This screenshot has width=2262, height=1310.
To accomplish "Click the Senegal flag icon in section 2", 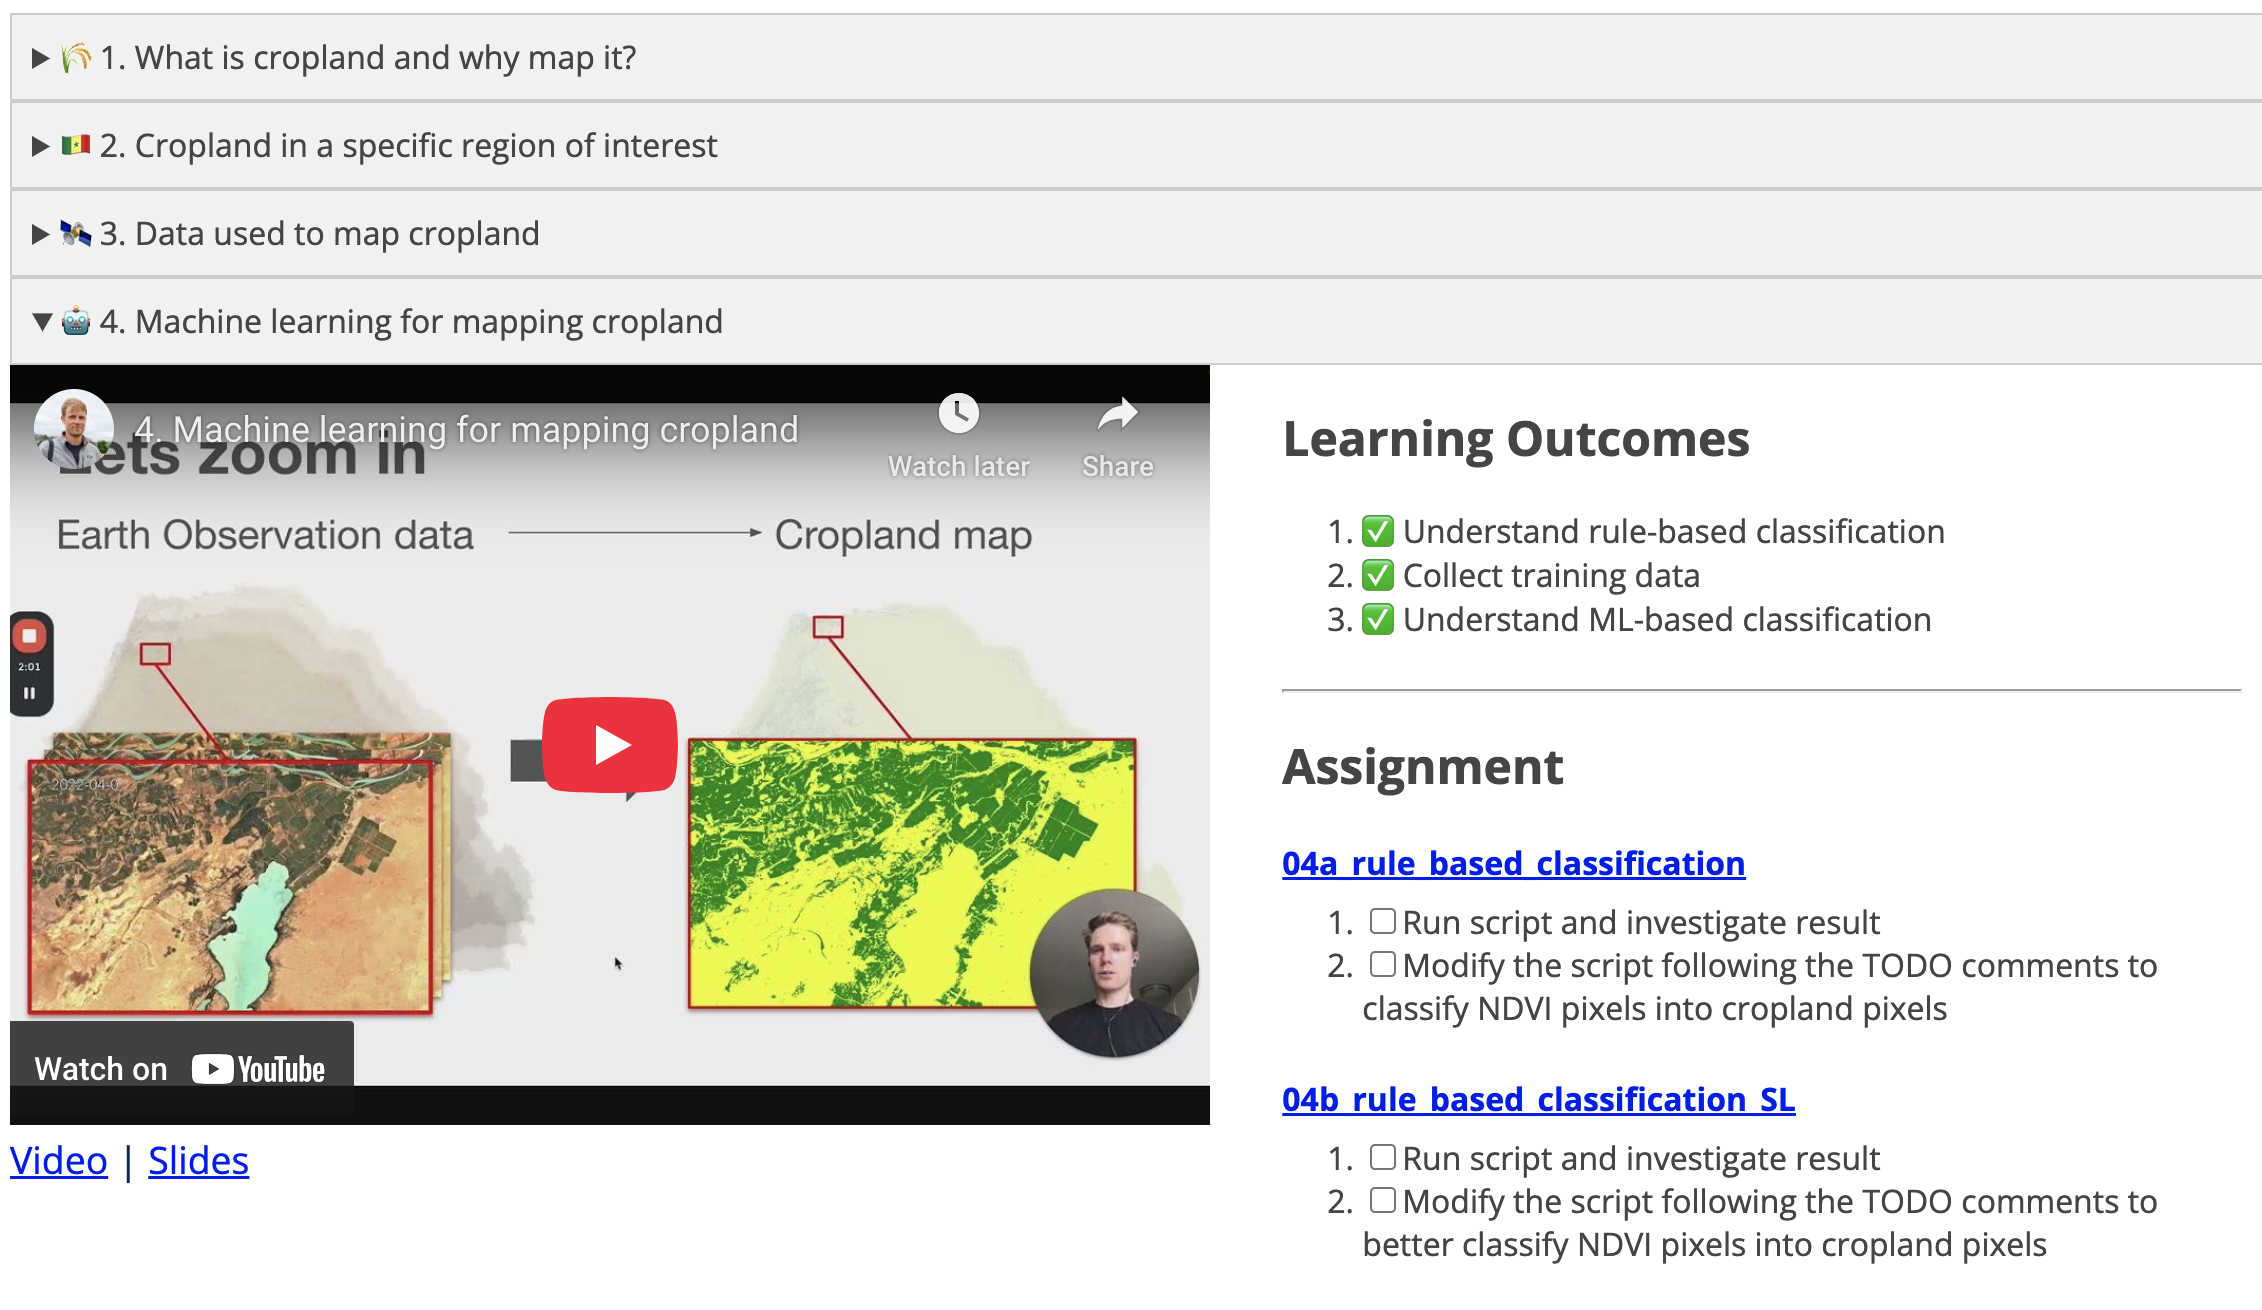I will coord(76,146).
